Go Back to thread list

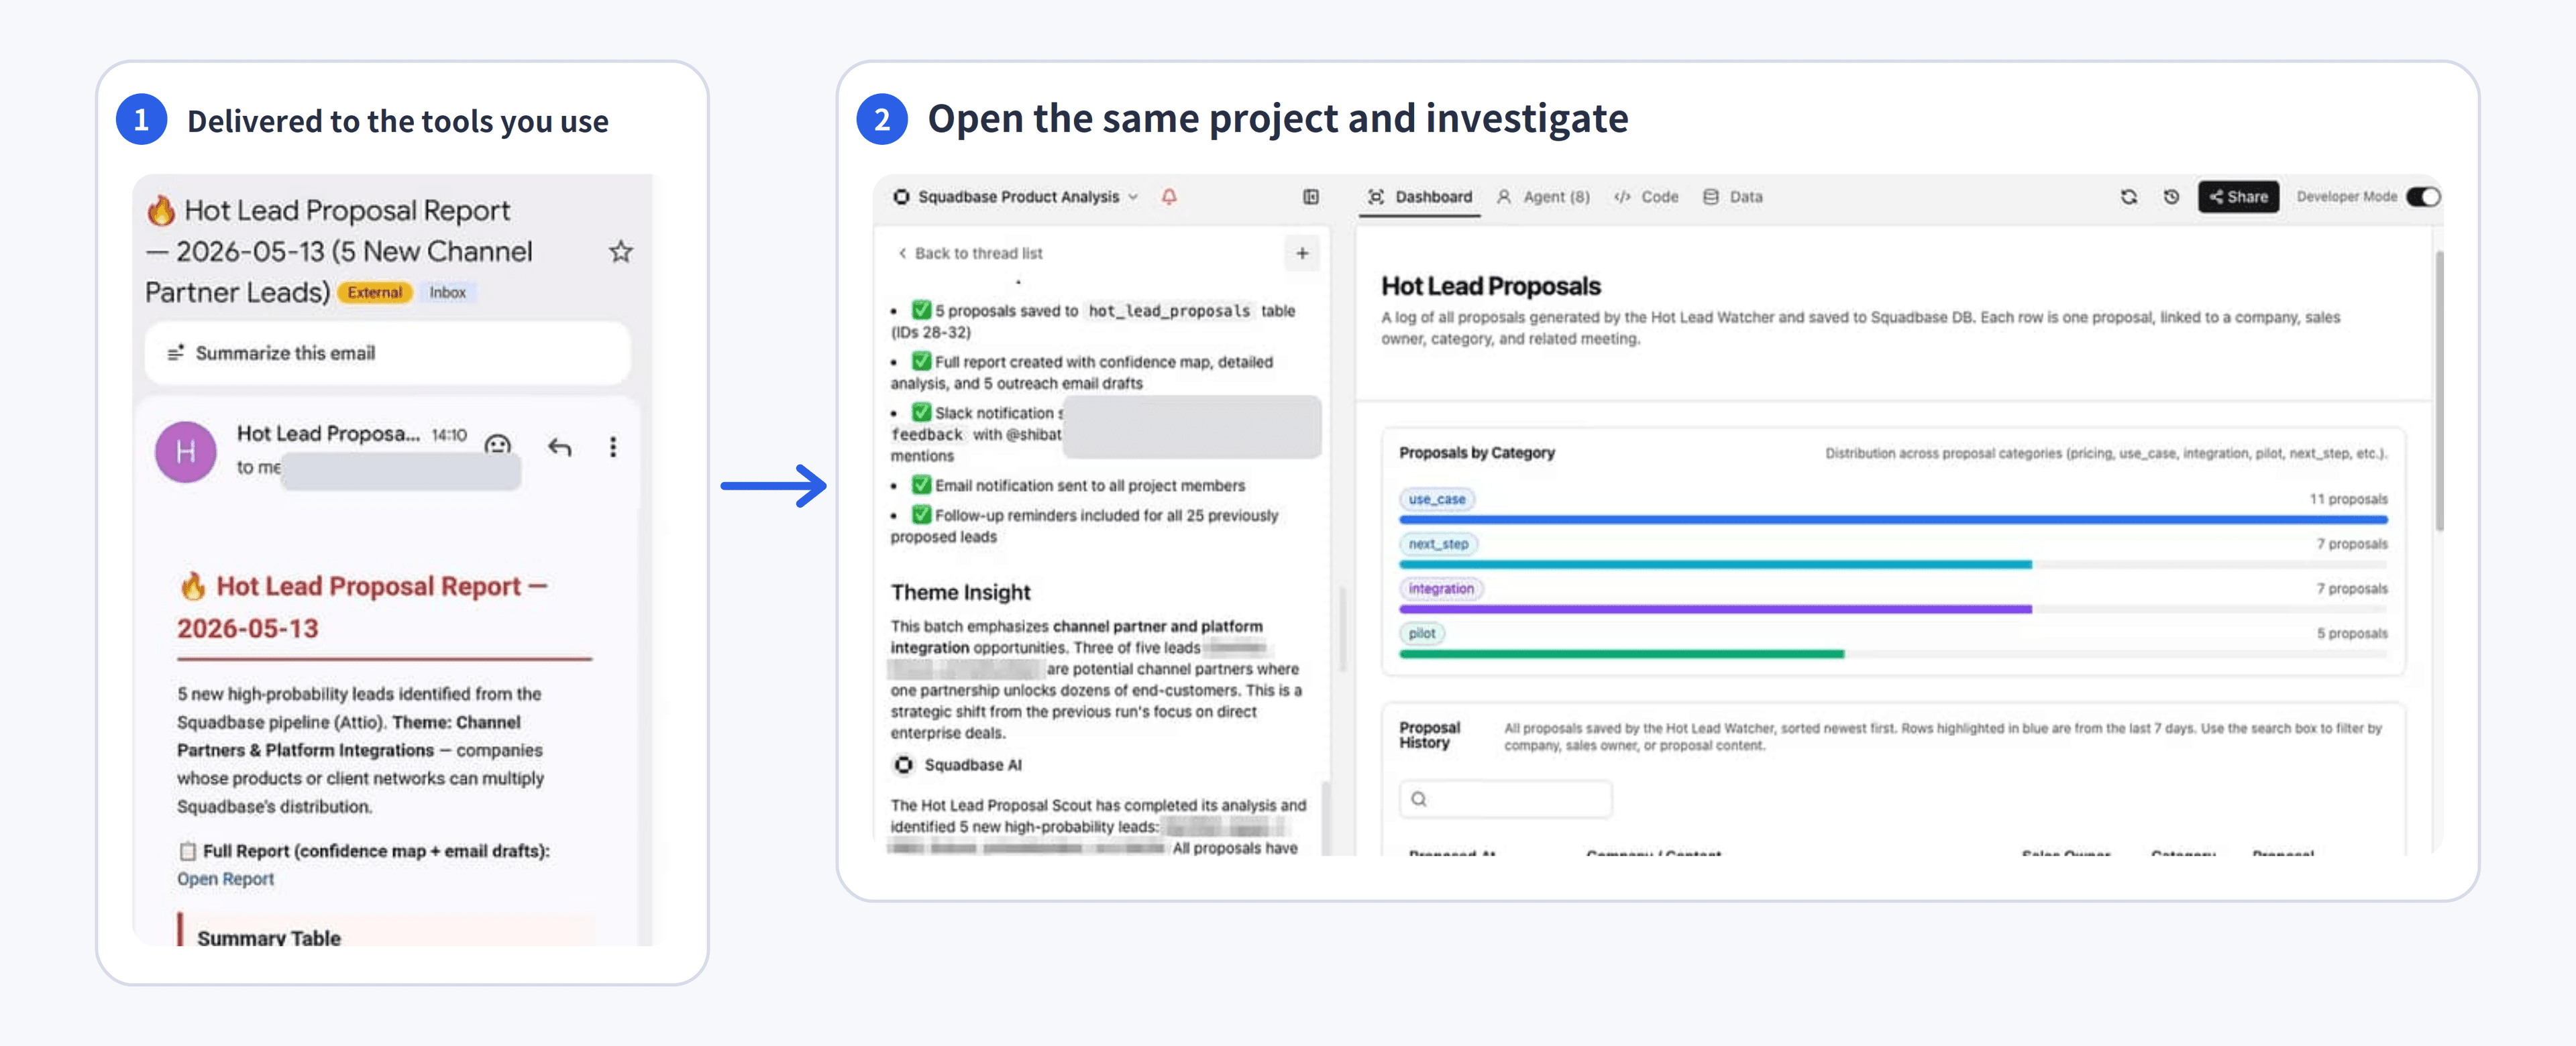point(969,253)
